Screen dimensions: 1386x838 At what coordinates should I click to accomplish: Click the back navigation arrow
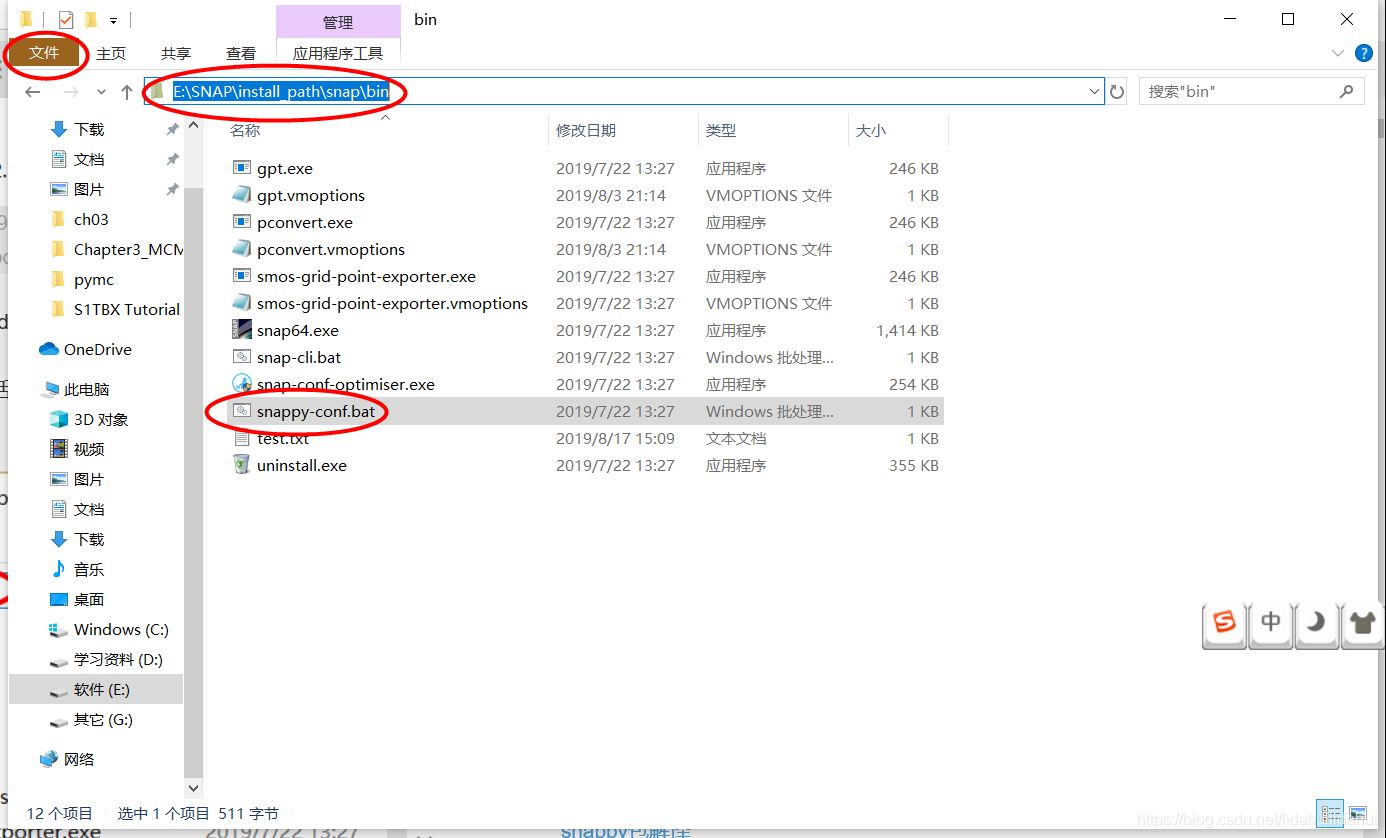pyautogui.click(x=33, y=92)
